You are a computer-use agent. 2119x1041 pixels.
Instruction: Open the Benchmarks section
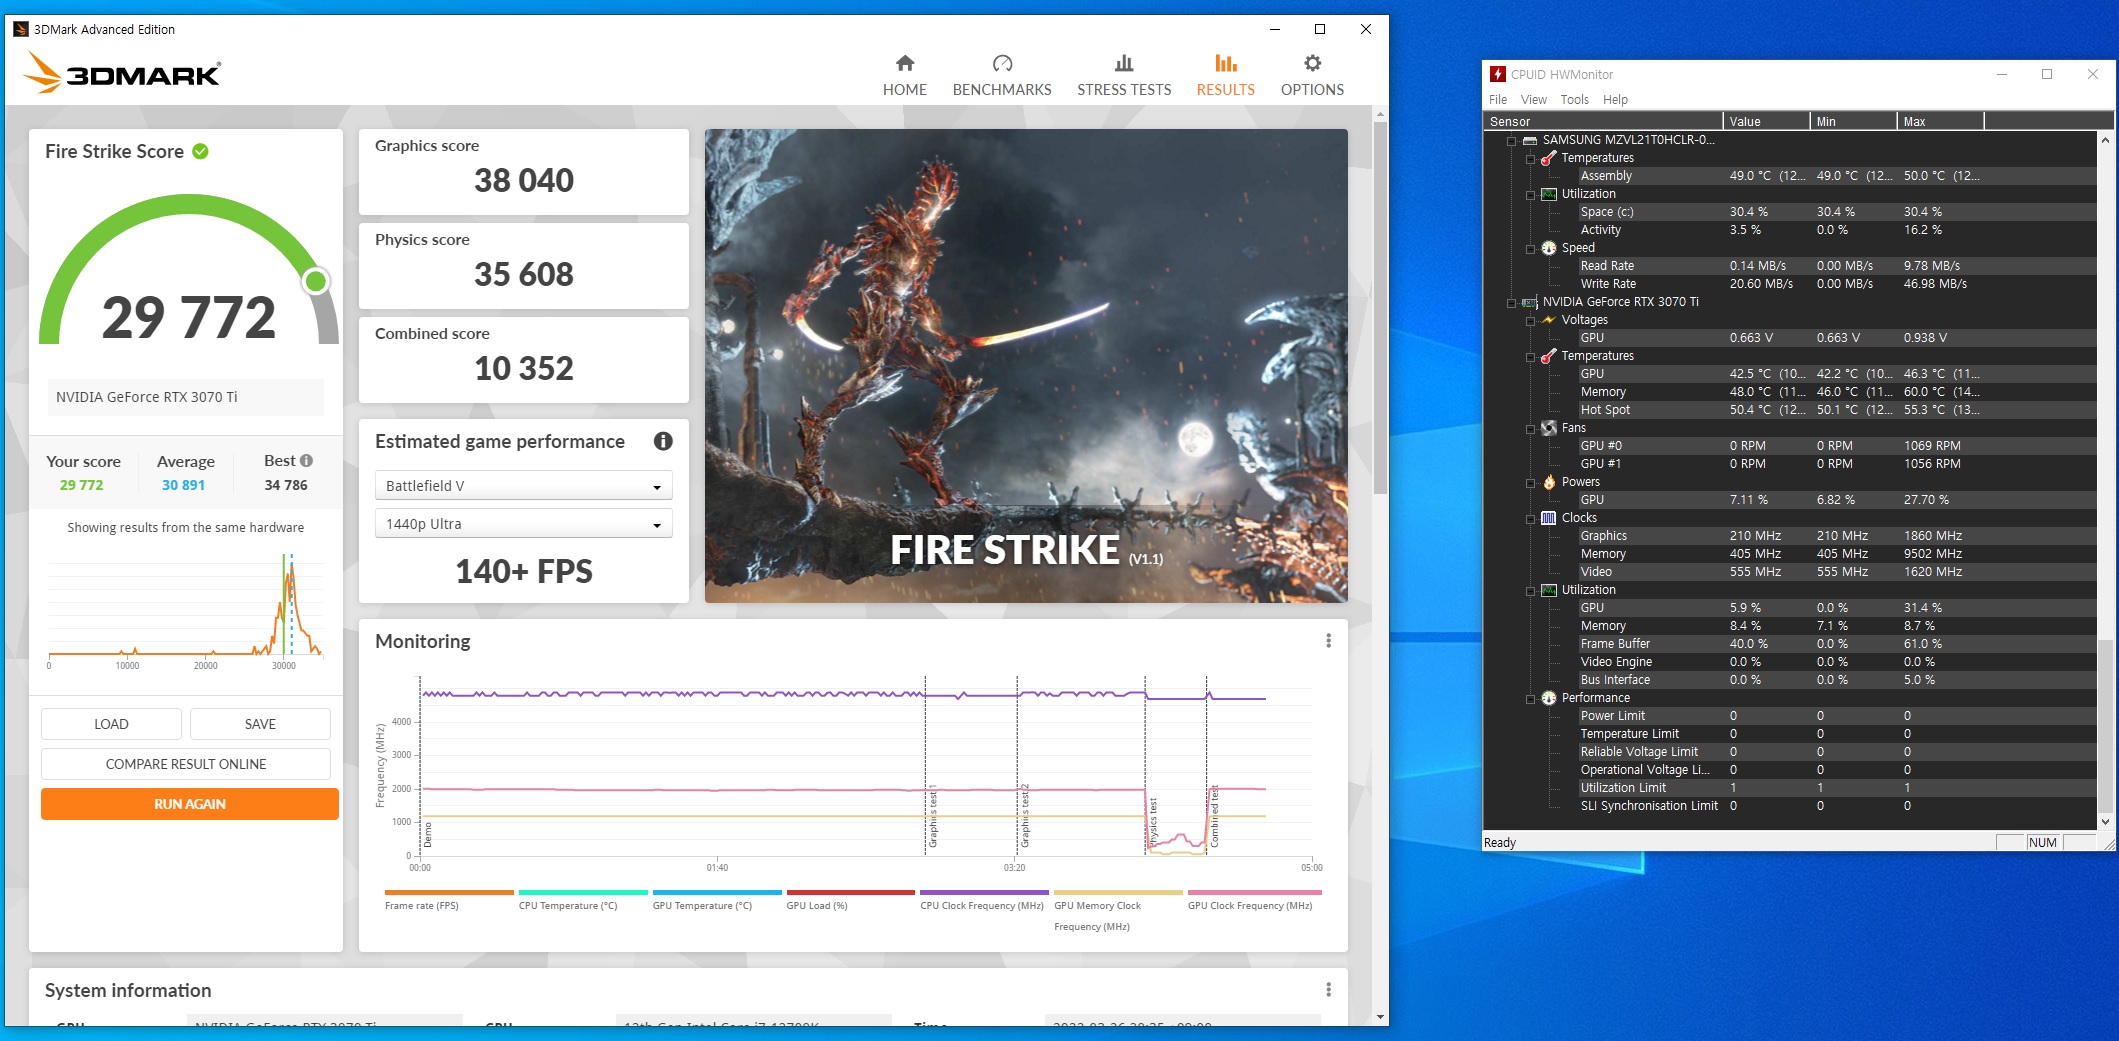1002,76
